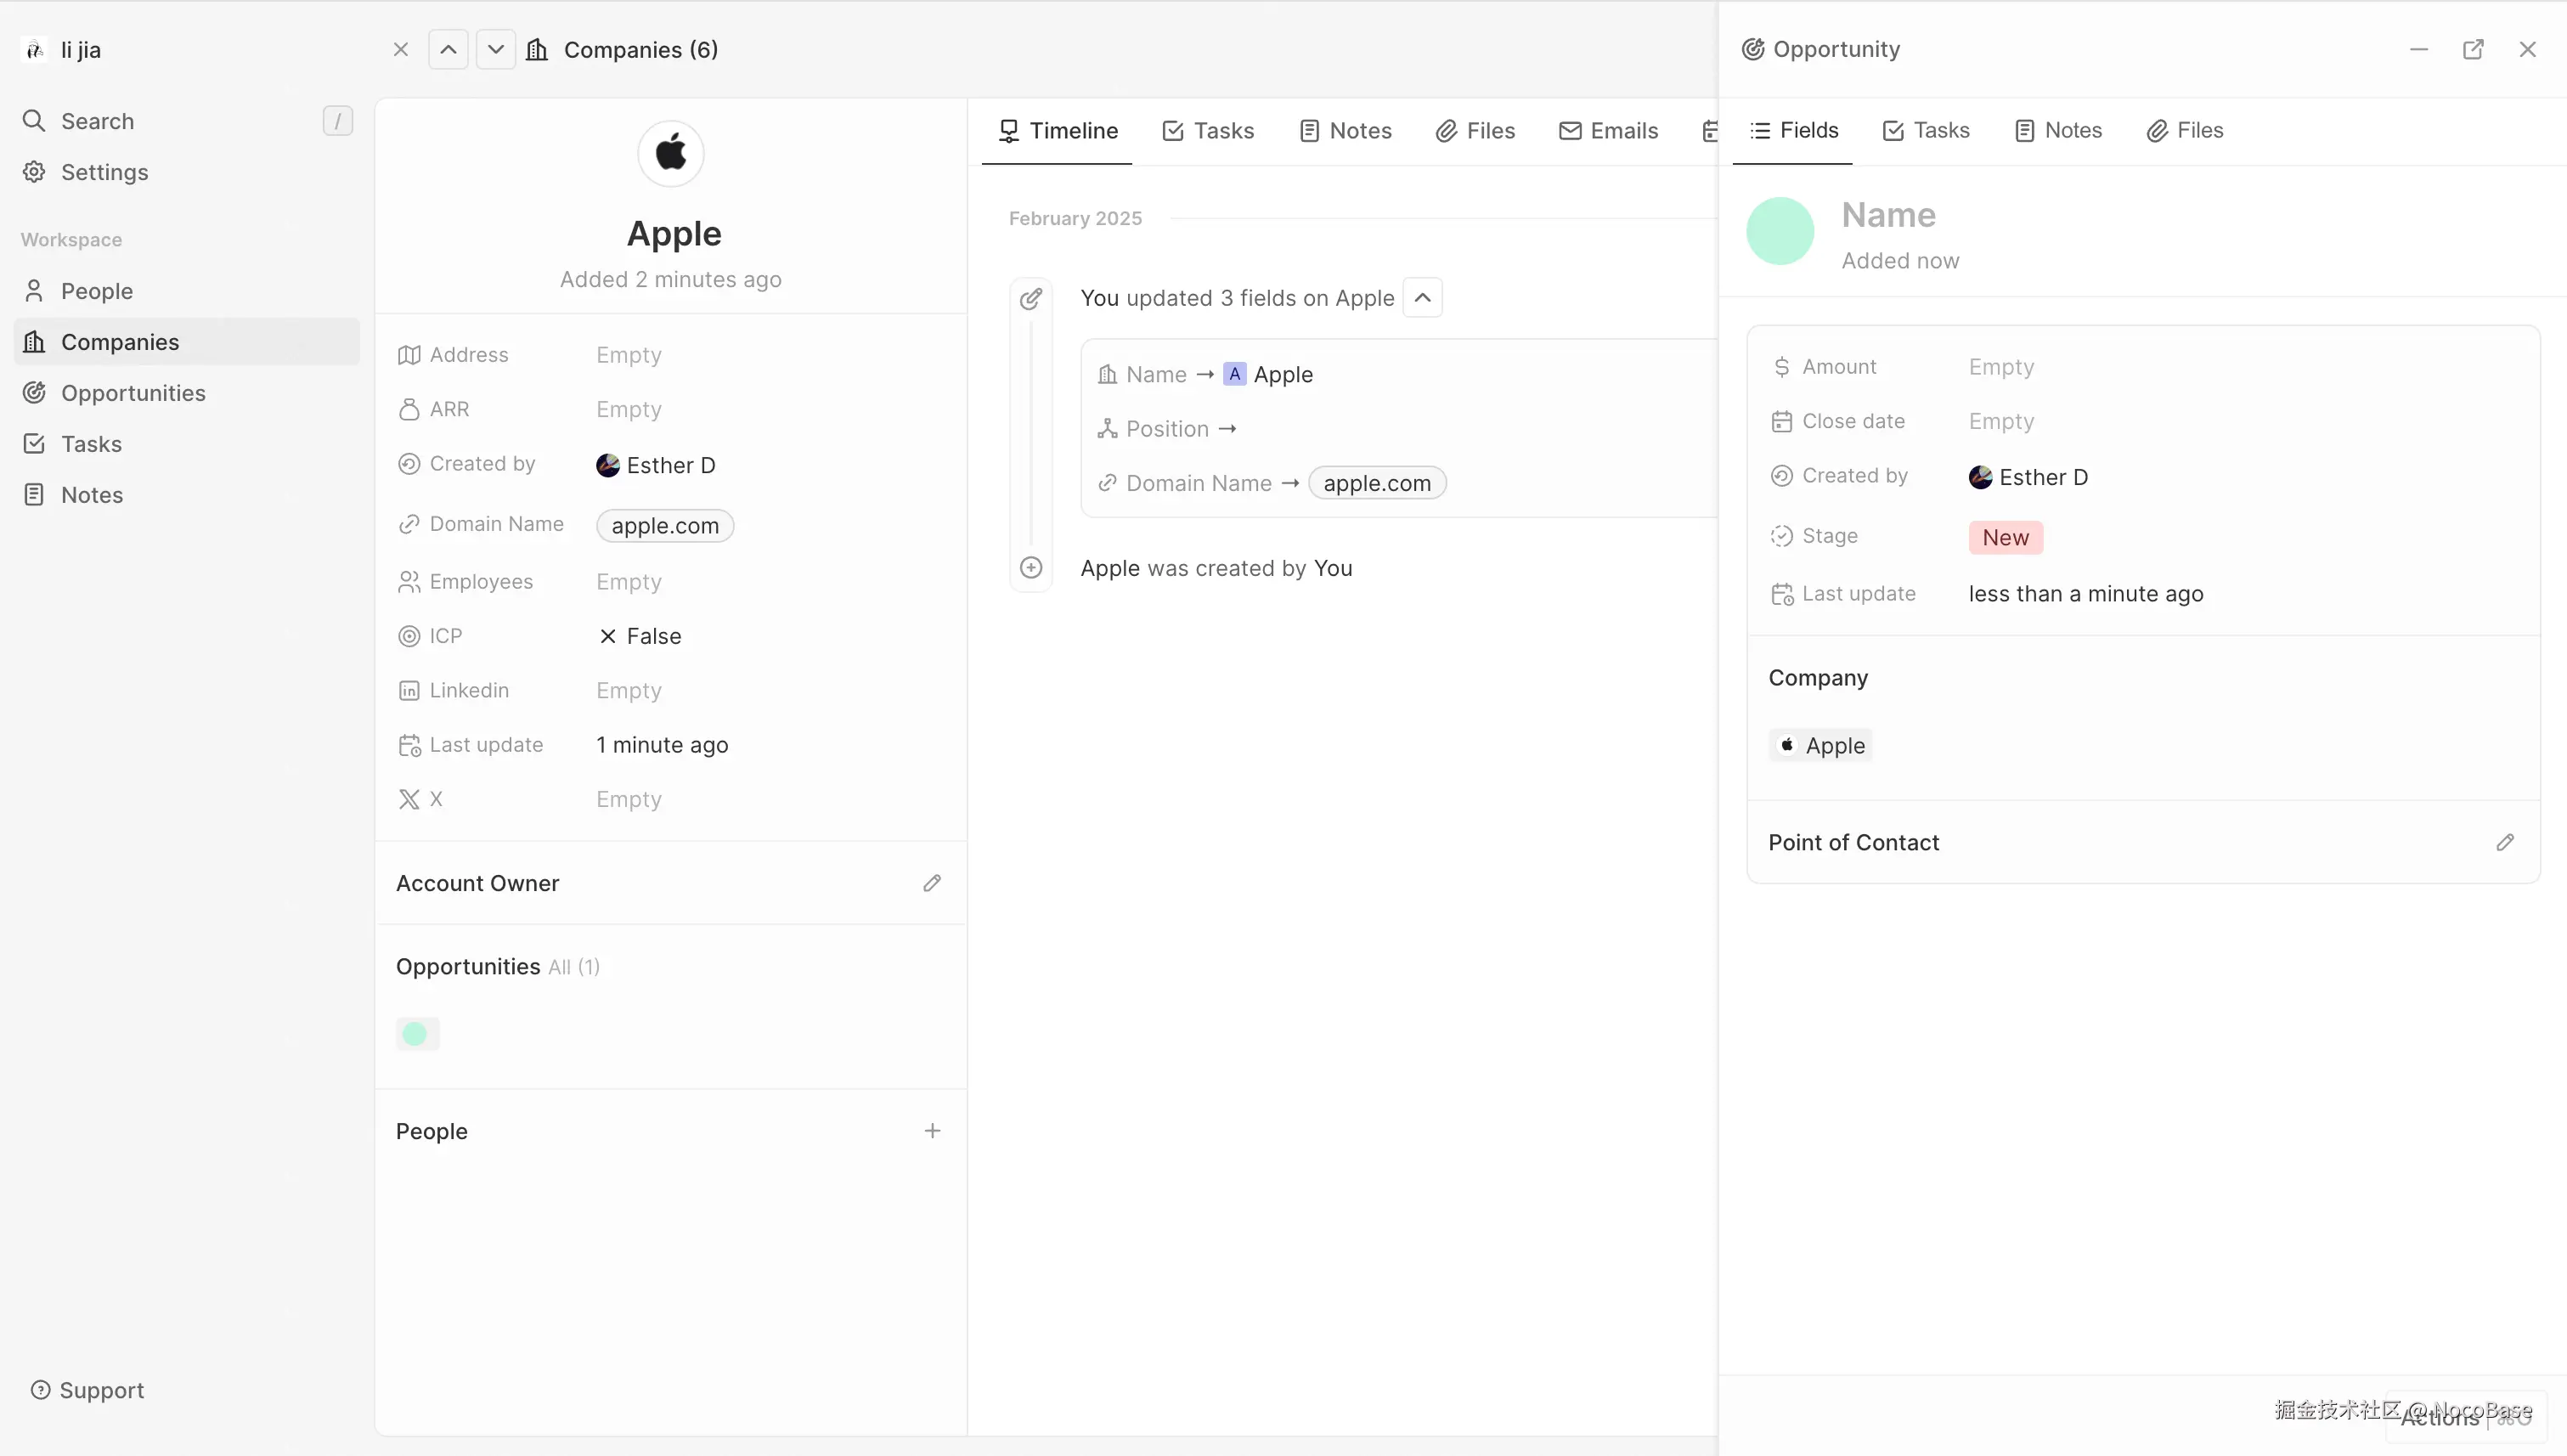
Task: Open the Search item in sidebar
Action: point(186,121)
